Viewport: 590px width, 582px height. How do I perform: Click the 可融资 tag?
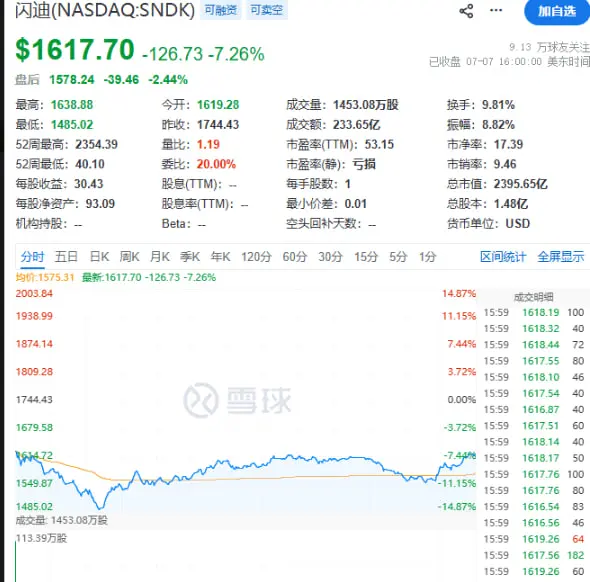click(x=220, y=10)
